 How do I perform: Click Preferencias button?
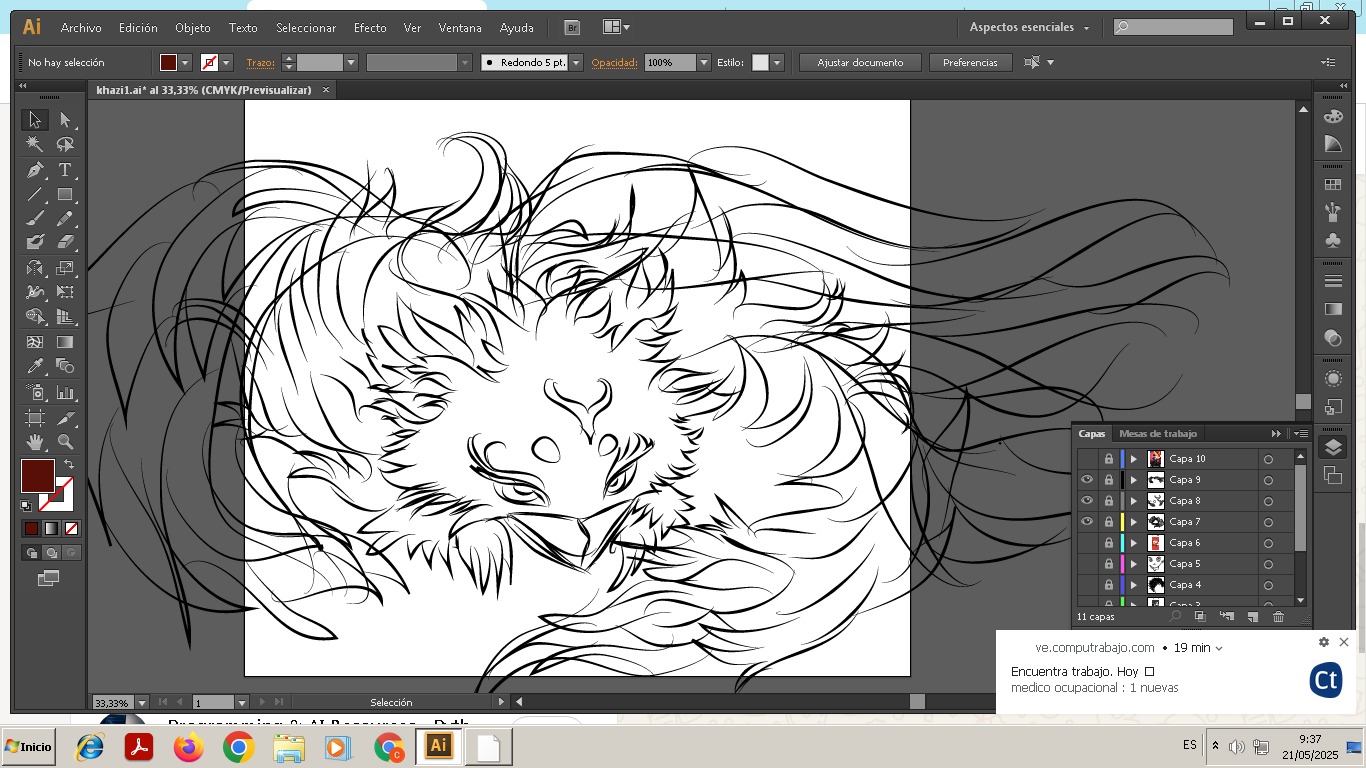coord(970,63)
